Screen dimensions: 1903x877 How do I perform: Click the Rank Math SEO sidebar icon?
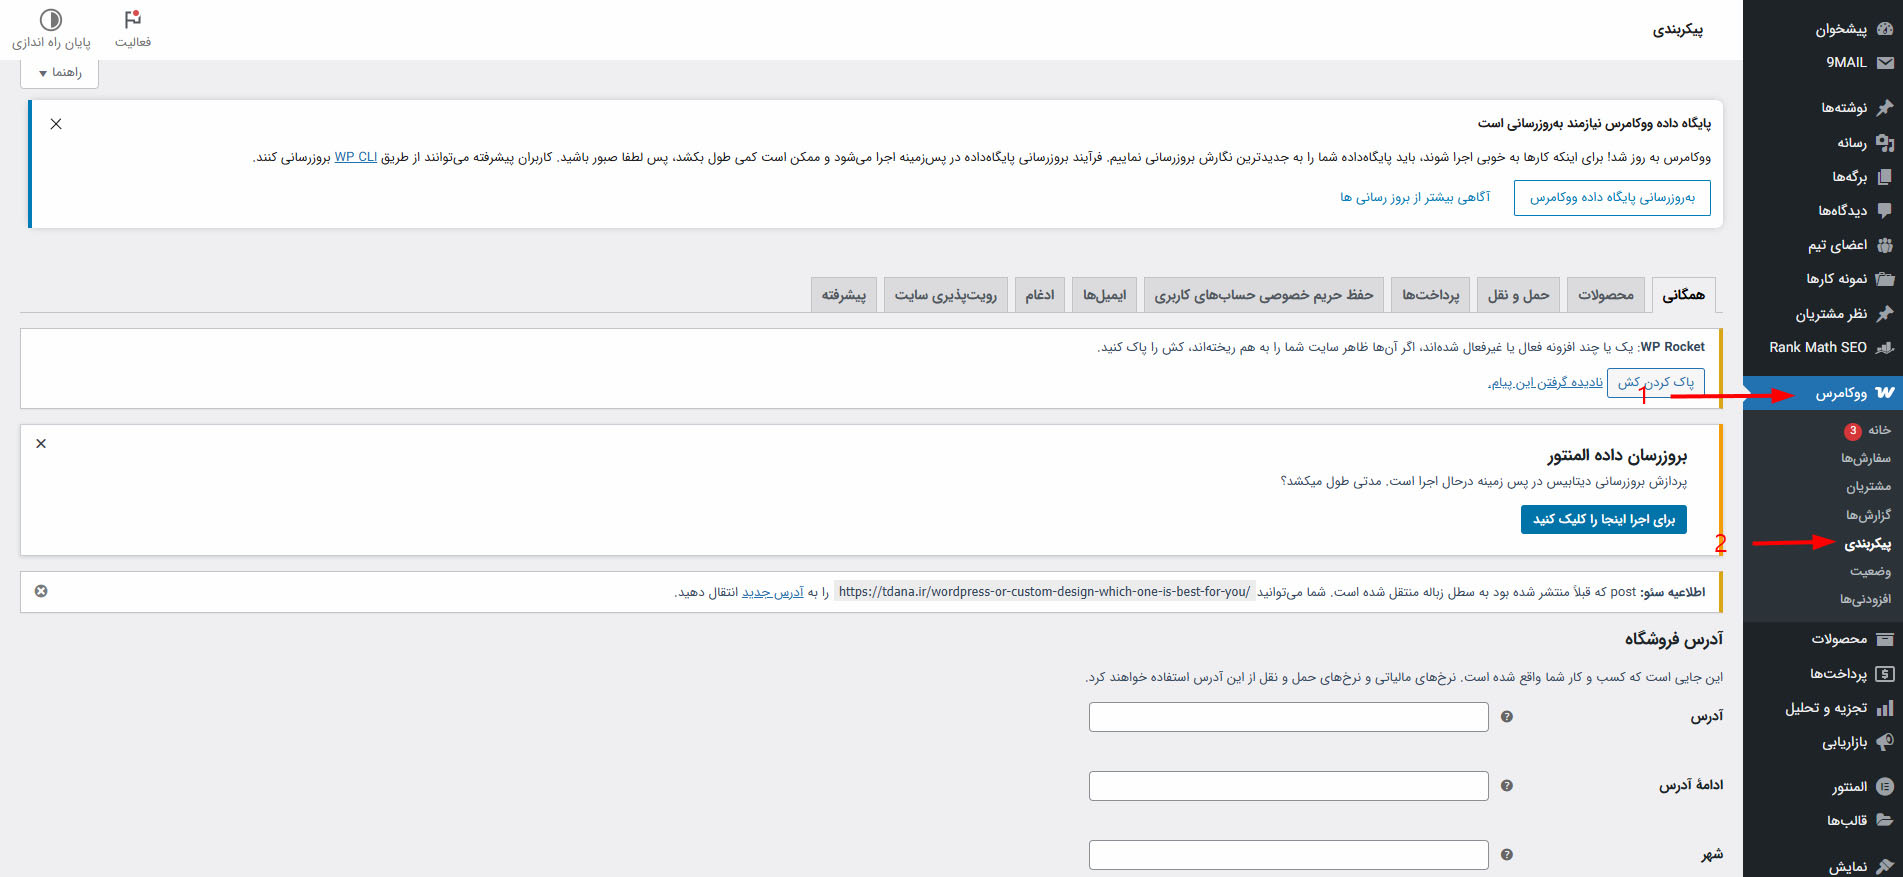[x=1885, y=347]
